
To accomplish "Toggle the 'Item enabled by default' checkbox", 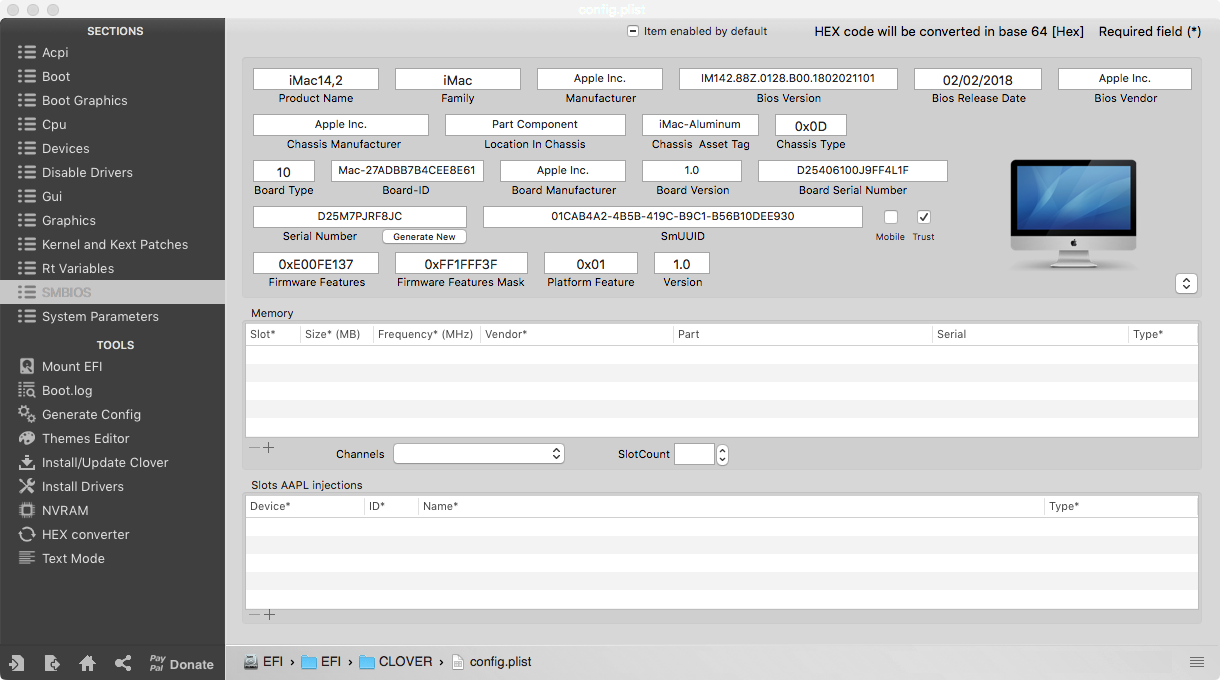I will 633,31.
